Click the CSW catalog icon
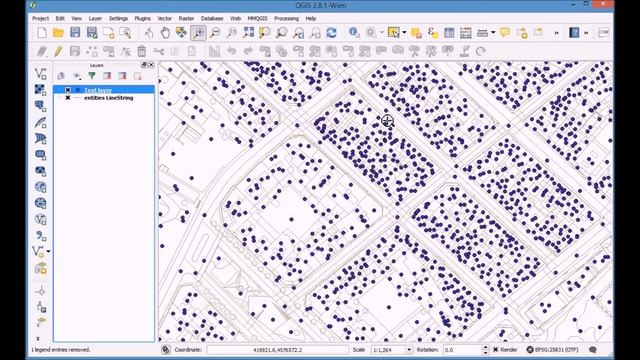Screen dimensions: 640x360 coord(603,33)
